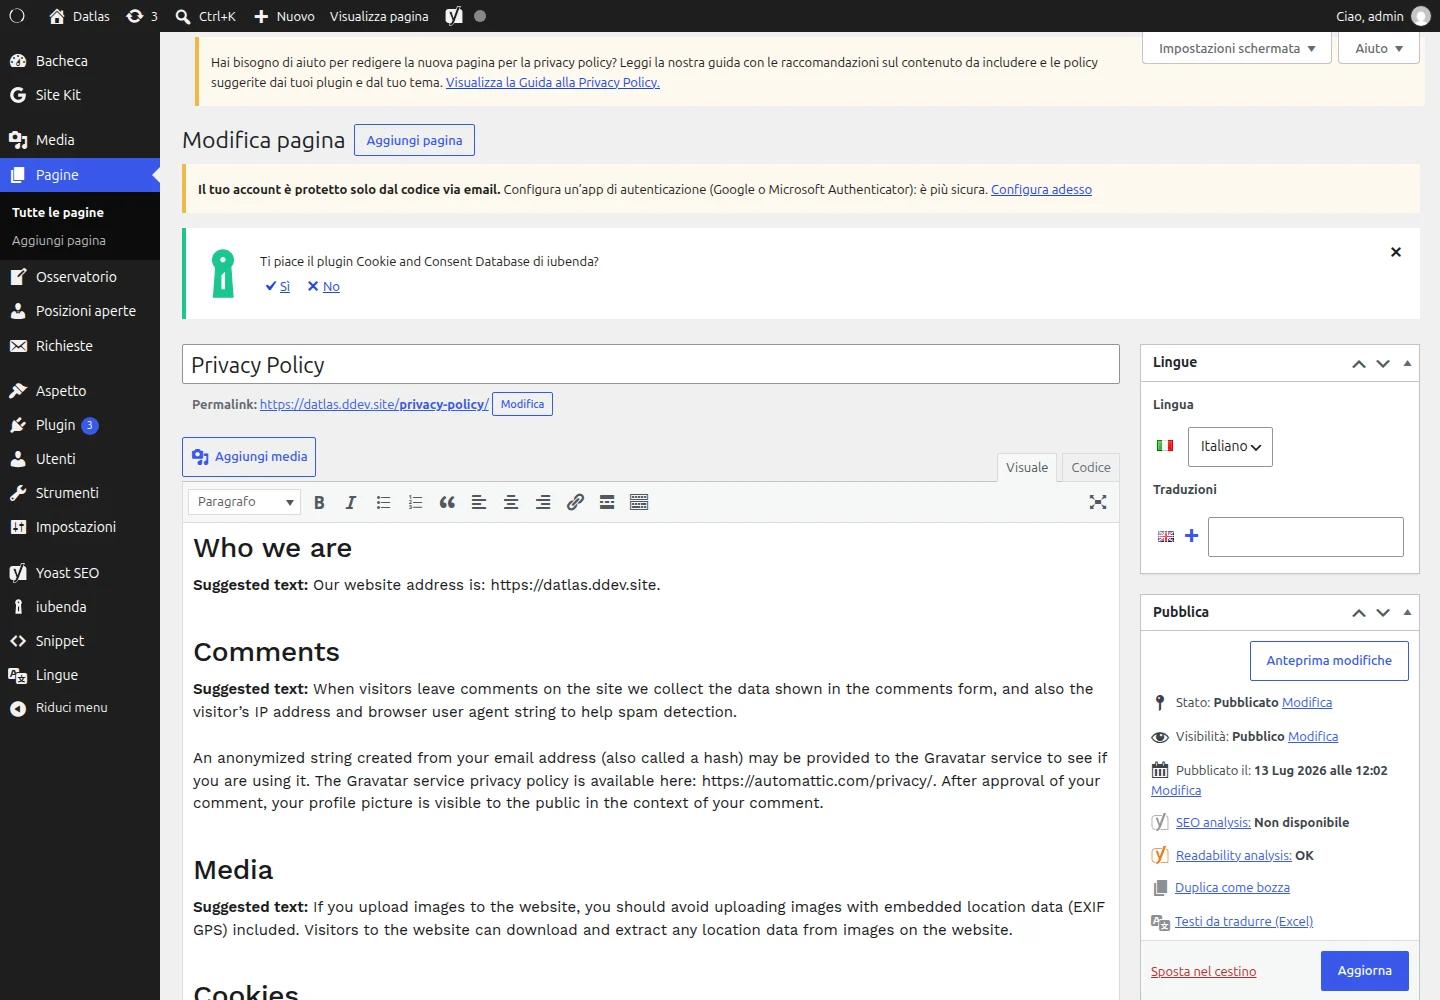Open Yoast SEO menu in admin bar
The image size is (1440, 1000).
(x=454, y=16)
